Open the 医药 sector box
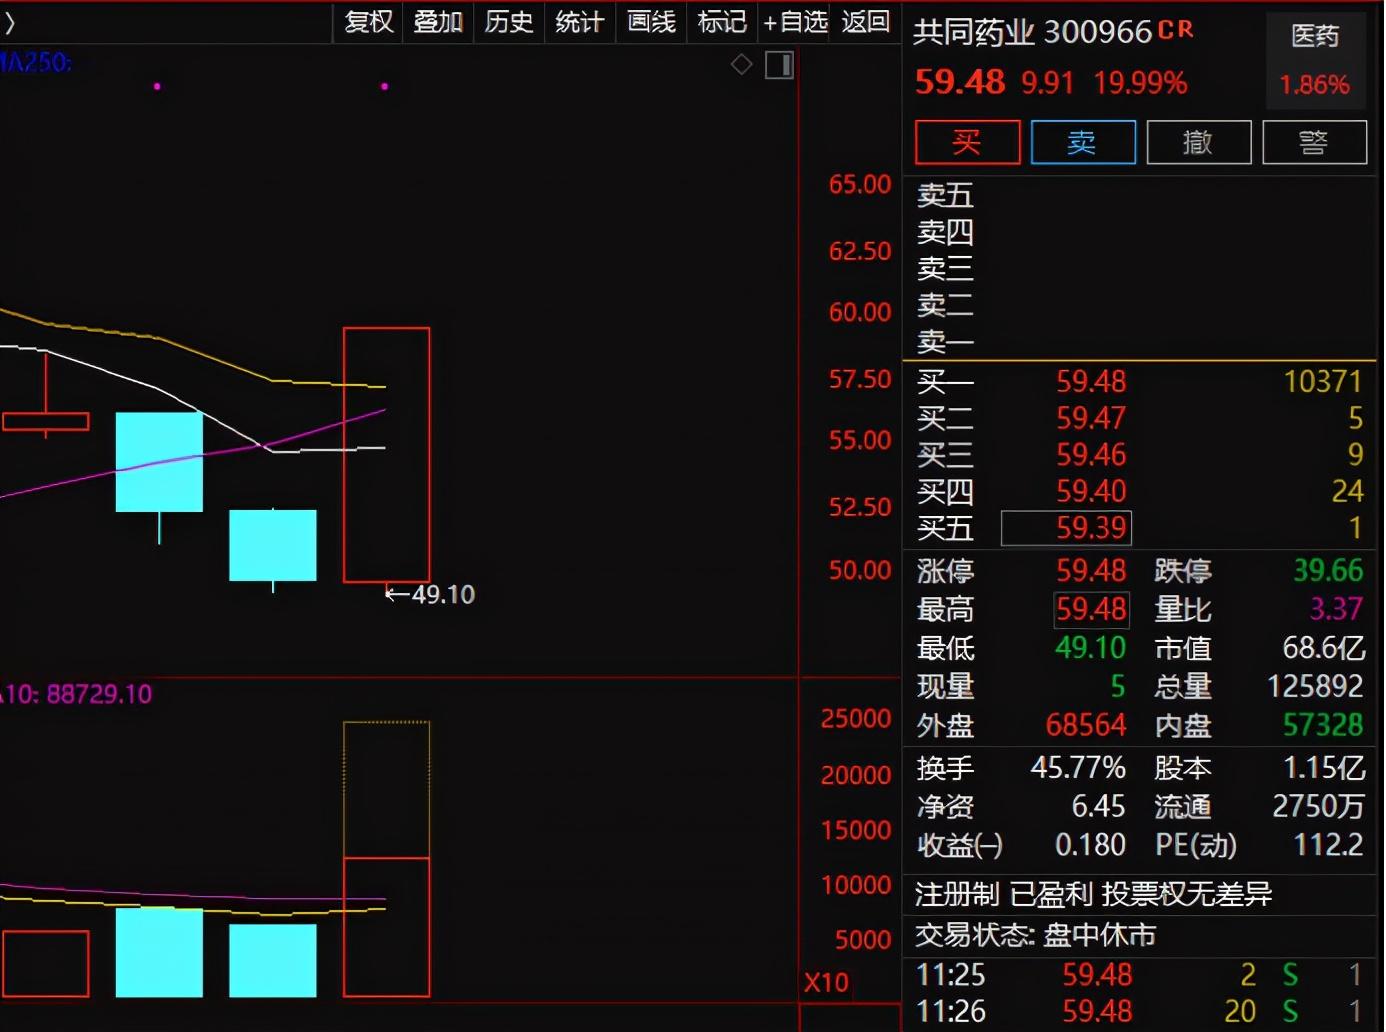This screenshot has width=1386, height=1032. point(1316,60)
